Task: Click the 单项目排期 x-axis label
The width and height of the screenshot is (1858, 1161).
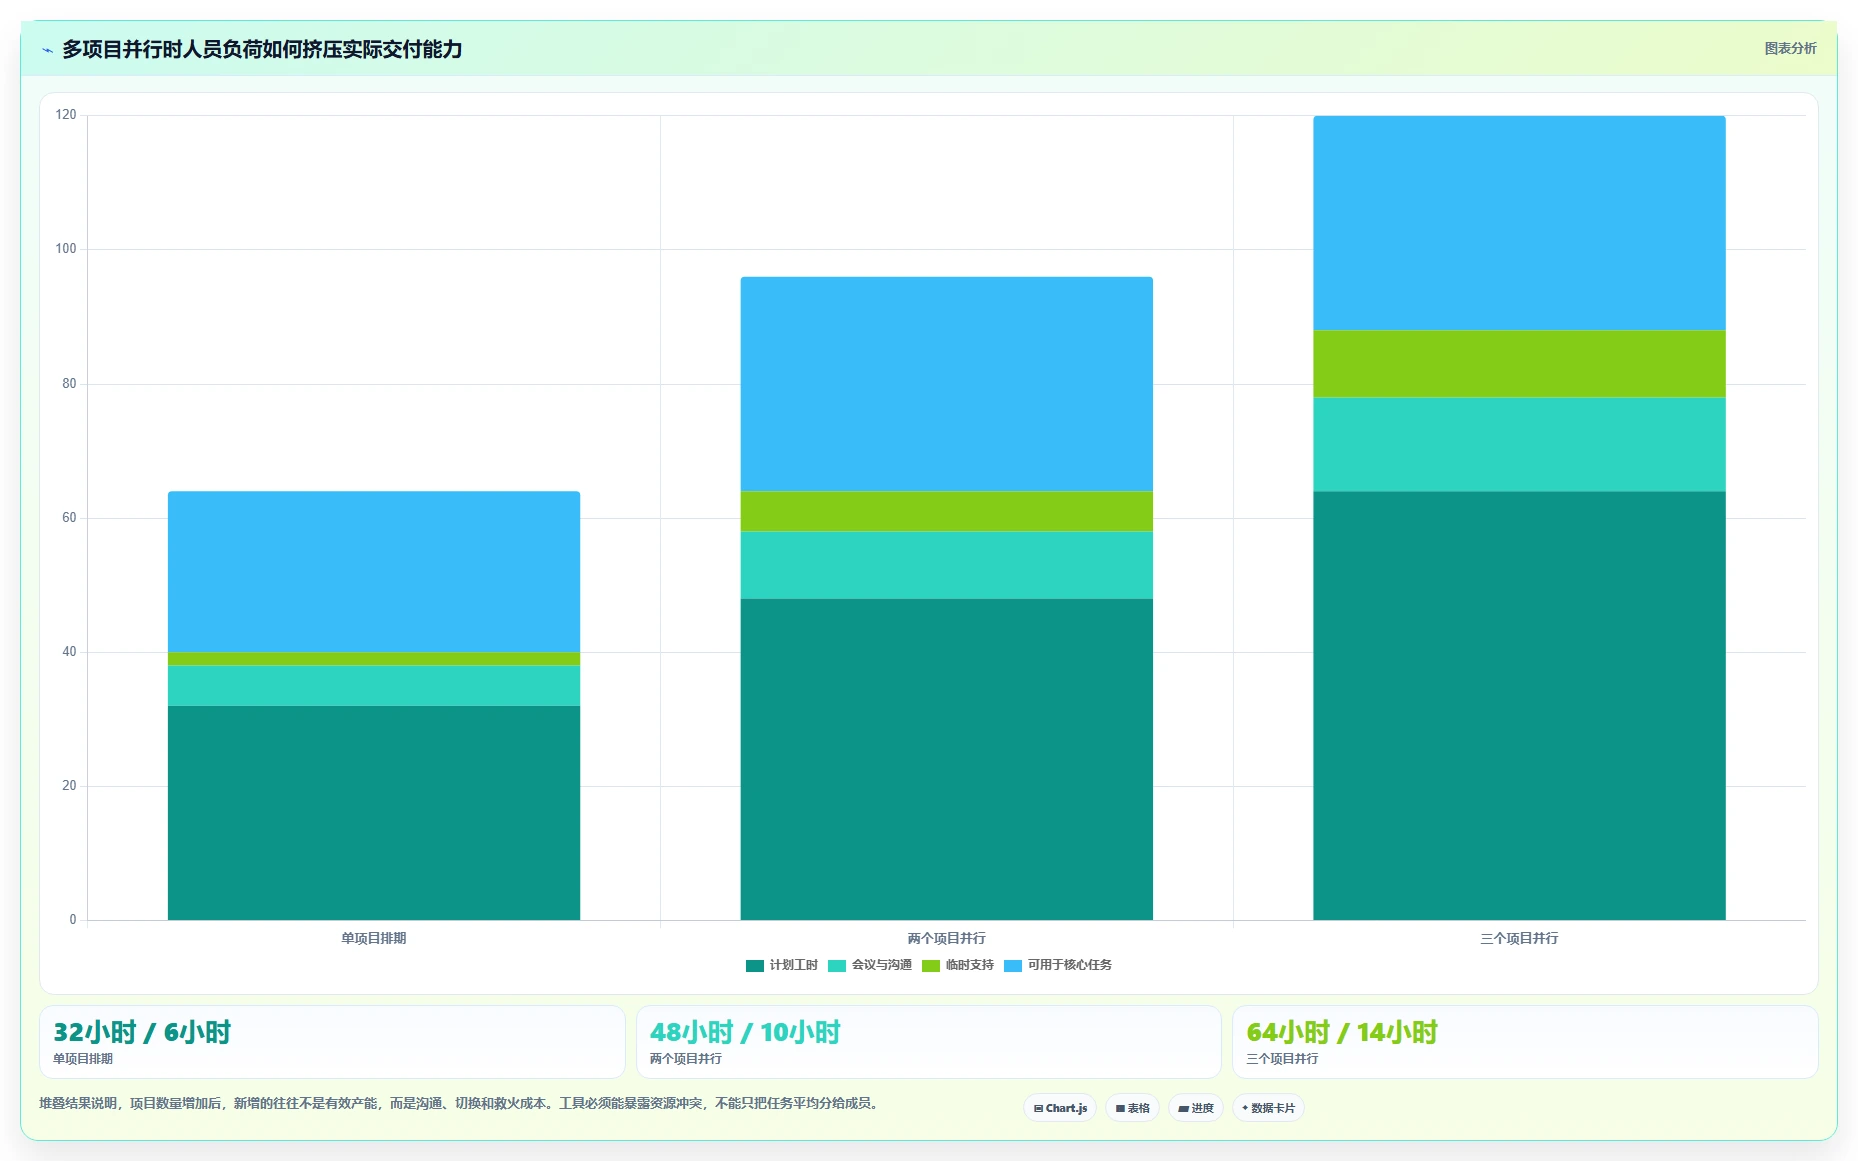Action: tap(374, 938)
